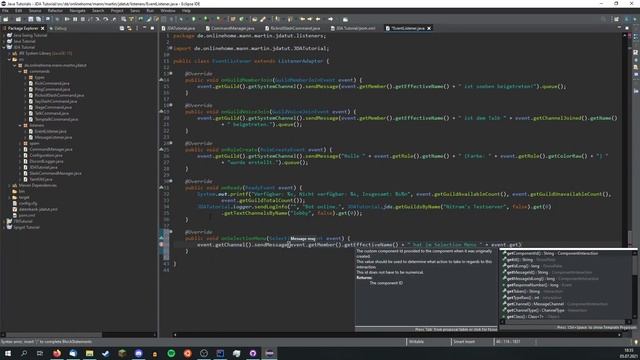Toggle Link with Editor in Package Explorer
The width and height of the screenshot is (640, 360).
click(x=129, y=28)
